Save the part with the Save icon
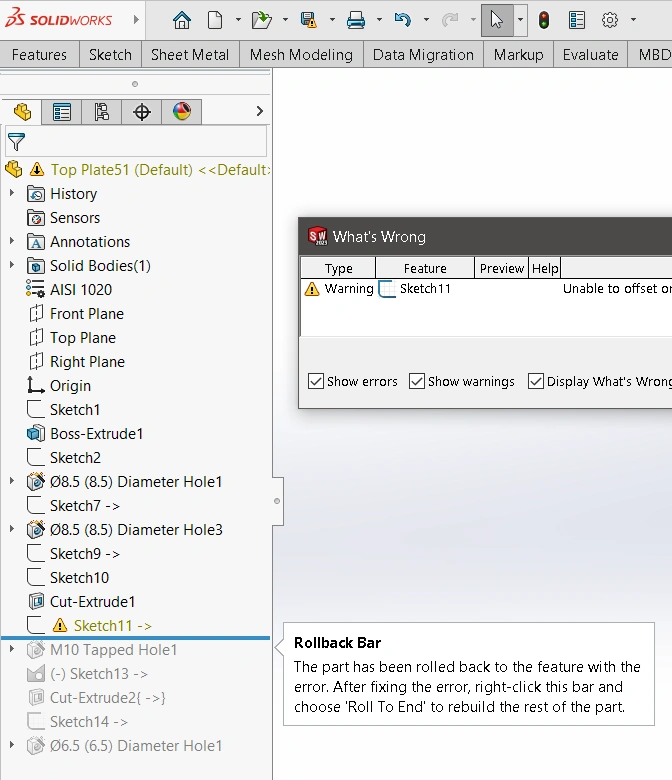This screenshot has width=672, height=780. tap(308, 20)
